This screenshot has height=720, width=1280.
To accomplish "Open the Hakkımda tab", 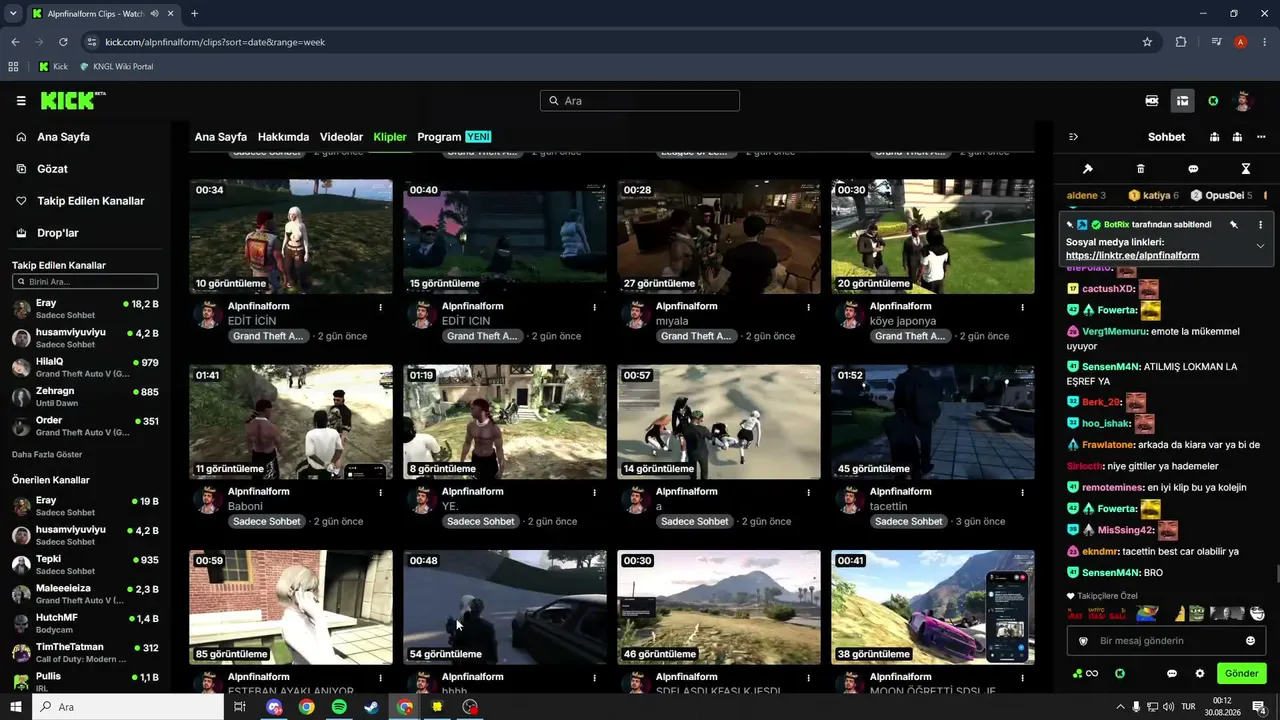I will point(283,137).
